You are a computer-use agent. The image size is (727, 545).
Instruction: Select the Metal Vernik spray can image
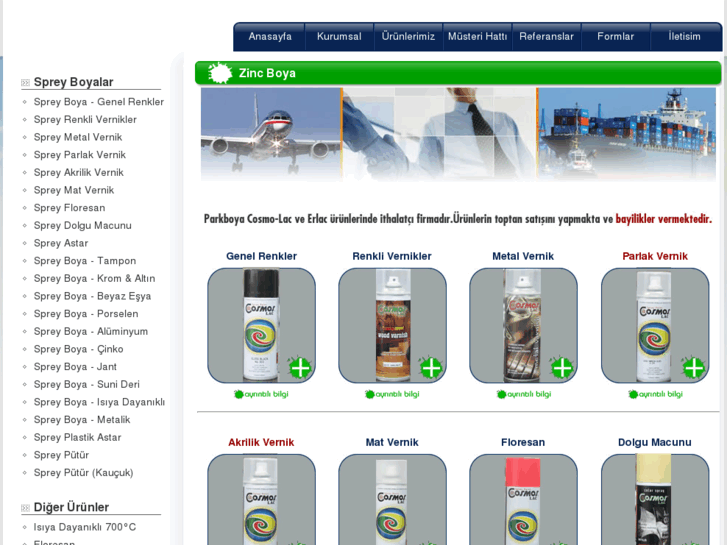pos(523,325)
